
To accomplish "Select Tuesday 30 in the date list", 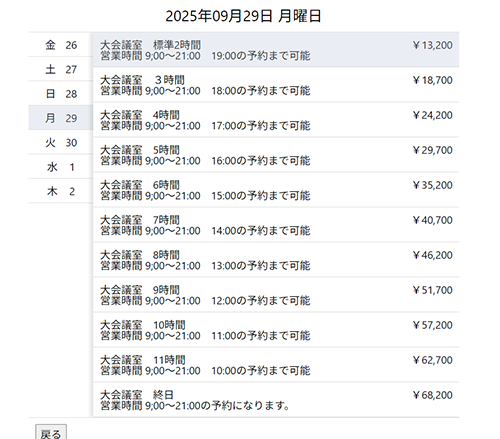I will (61, 142).
